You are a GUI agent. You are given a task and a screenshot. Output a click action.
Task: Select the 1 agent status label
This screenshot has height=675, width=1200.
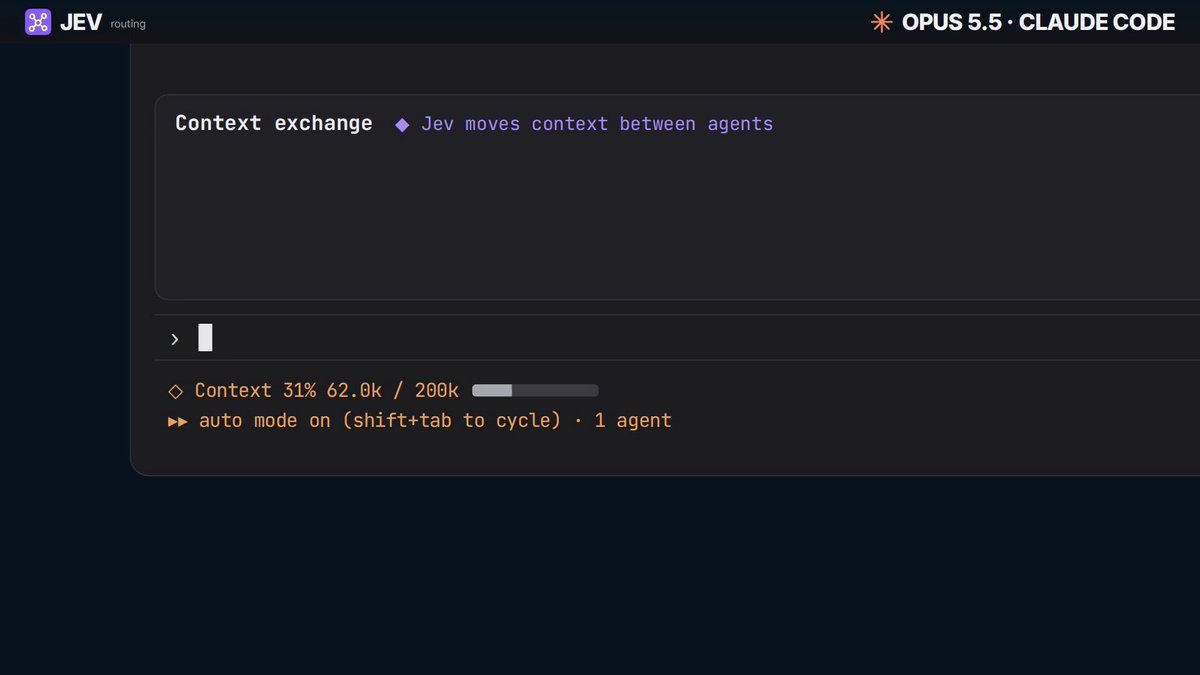[x=633, y=421]
